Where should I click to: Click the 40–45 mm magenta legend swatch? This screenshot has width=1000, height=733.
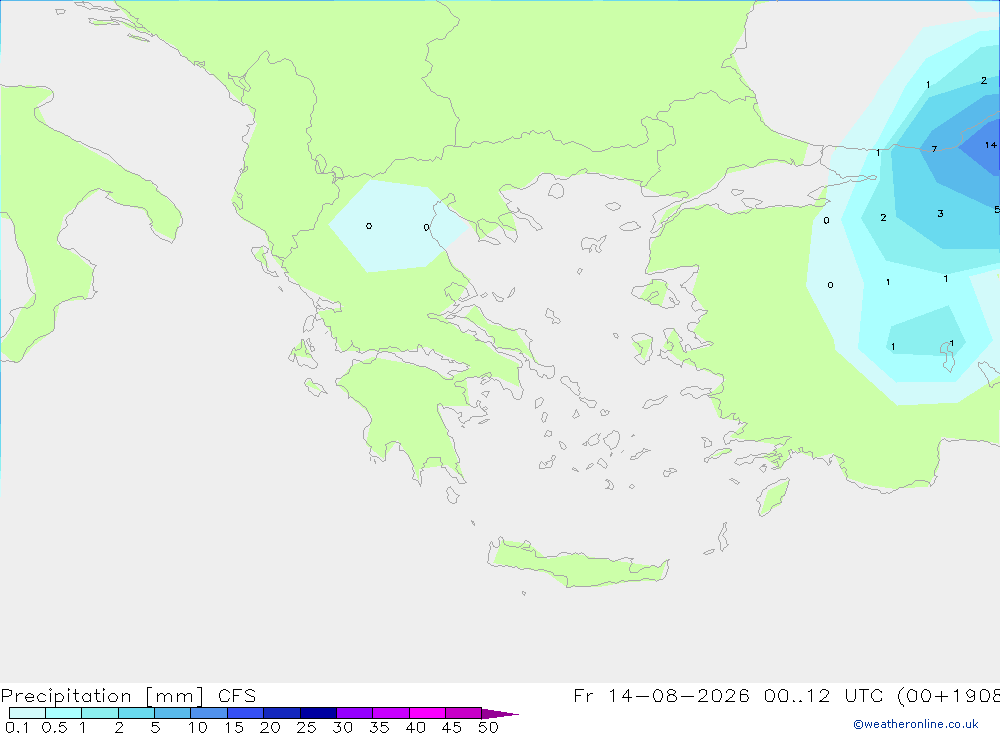tap(427, 713)
